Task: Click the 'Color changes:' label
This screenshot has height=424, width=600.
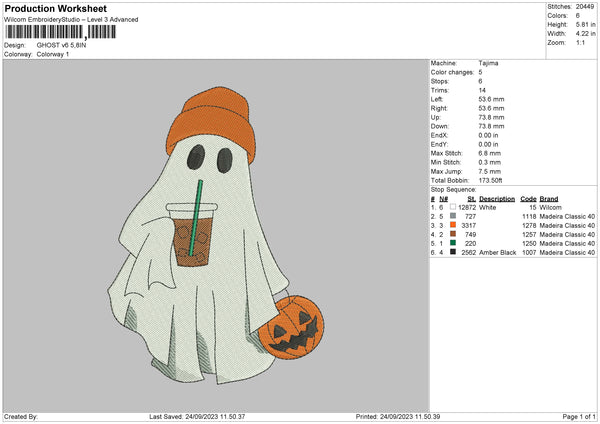Action: [452, 72]
